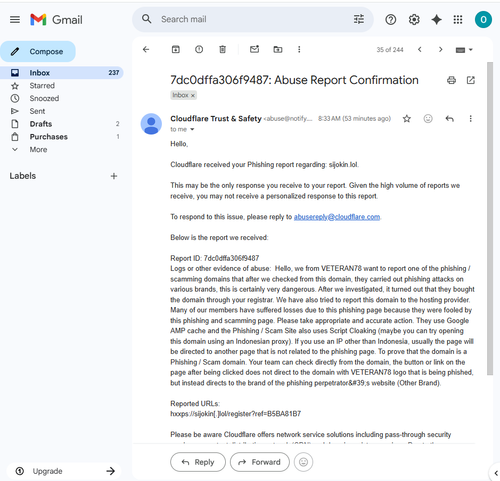Open input tools dropdown
500x481 pixels.
click(x=464, y=50)
